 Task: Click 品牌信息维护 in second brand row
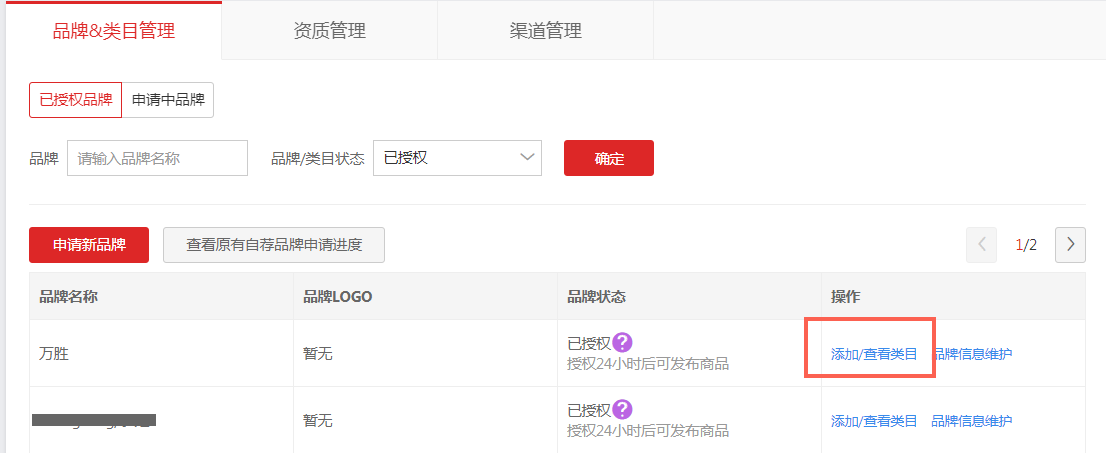pos(972,421)
